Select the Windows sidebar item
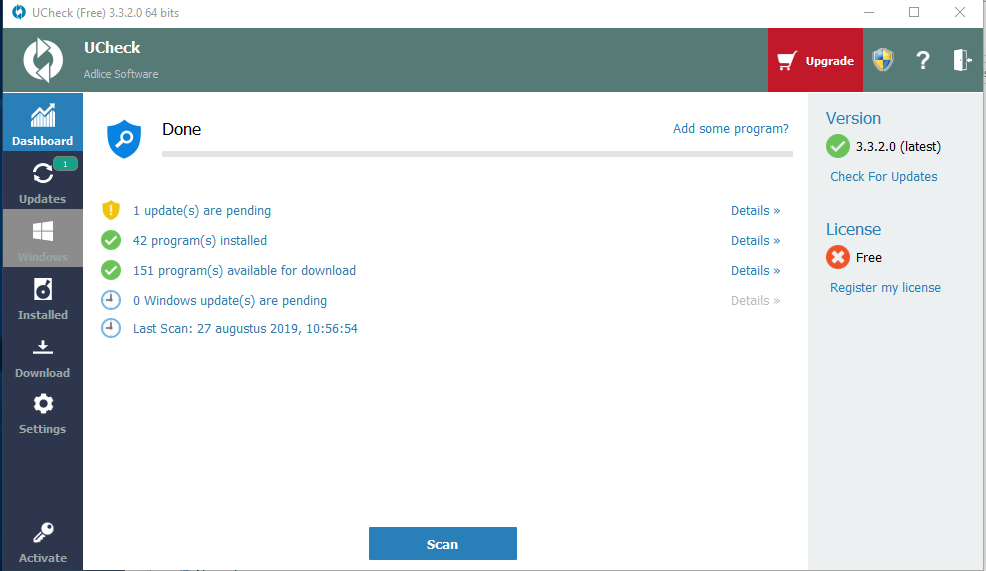The height and width of the screenshot is (571, 986). 43,238
